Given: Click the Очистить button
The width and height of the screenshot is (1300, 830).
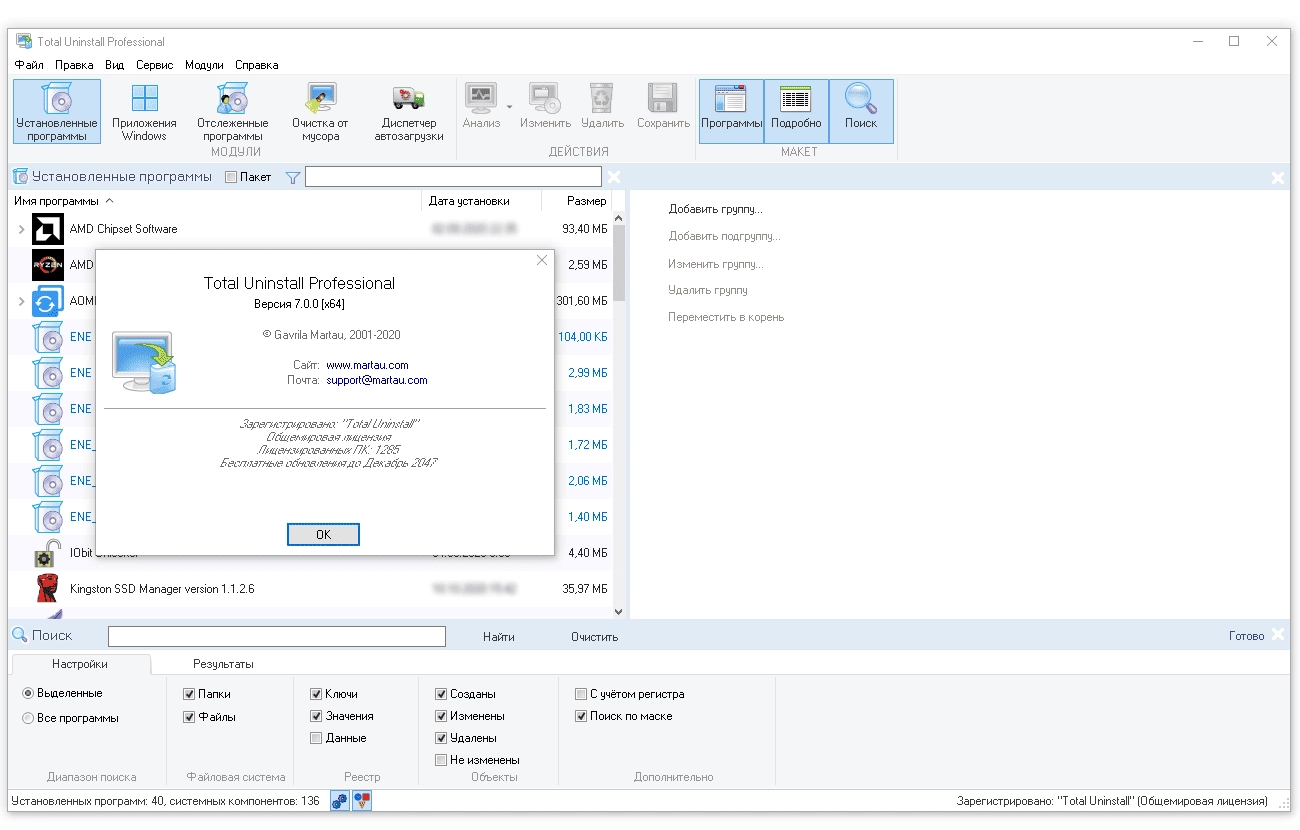Looking at the screenshot, I should pyautogui.click(x=594, y=637).
